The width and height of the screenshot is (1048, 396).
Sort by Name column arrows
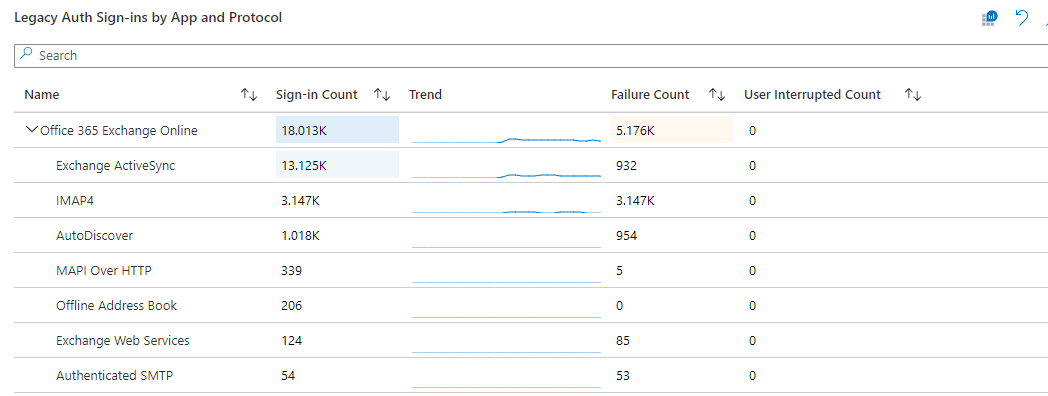tap(249, 95)
